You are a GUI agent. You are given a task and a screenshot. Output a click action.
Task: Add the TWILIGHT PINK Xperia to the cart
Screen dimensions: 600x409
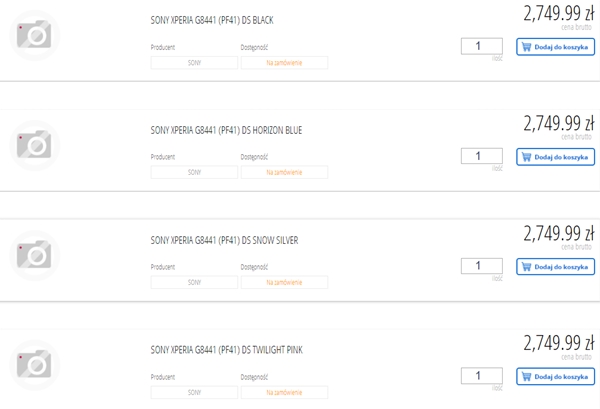[x=555, y=376]
